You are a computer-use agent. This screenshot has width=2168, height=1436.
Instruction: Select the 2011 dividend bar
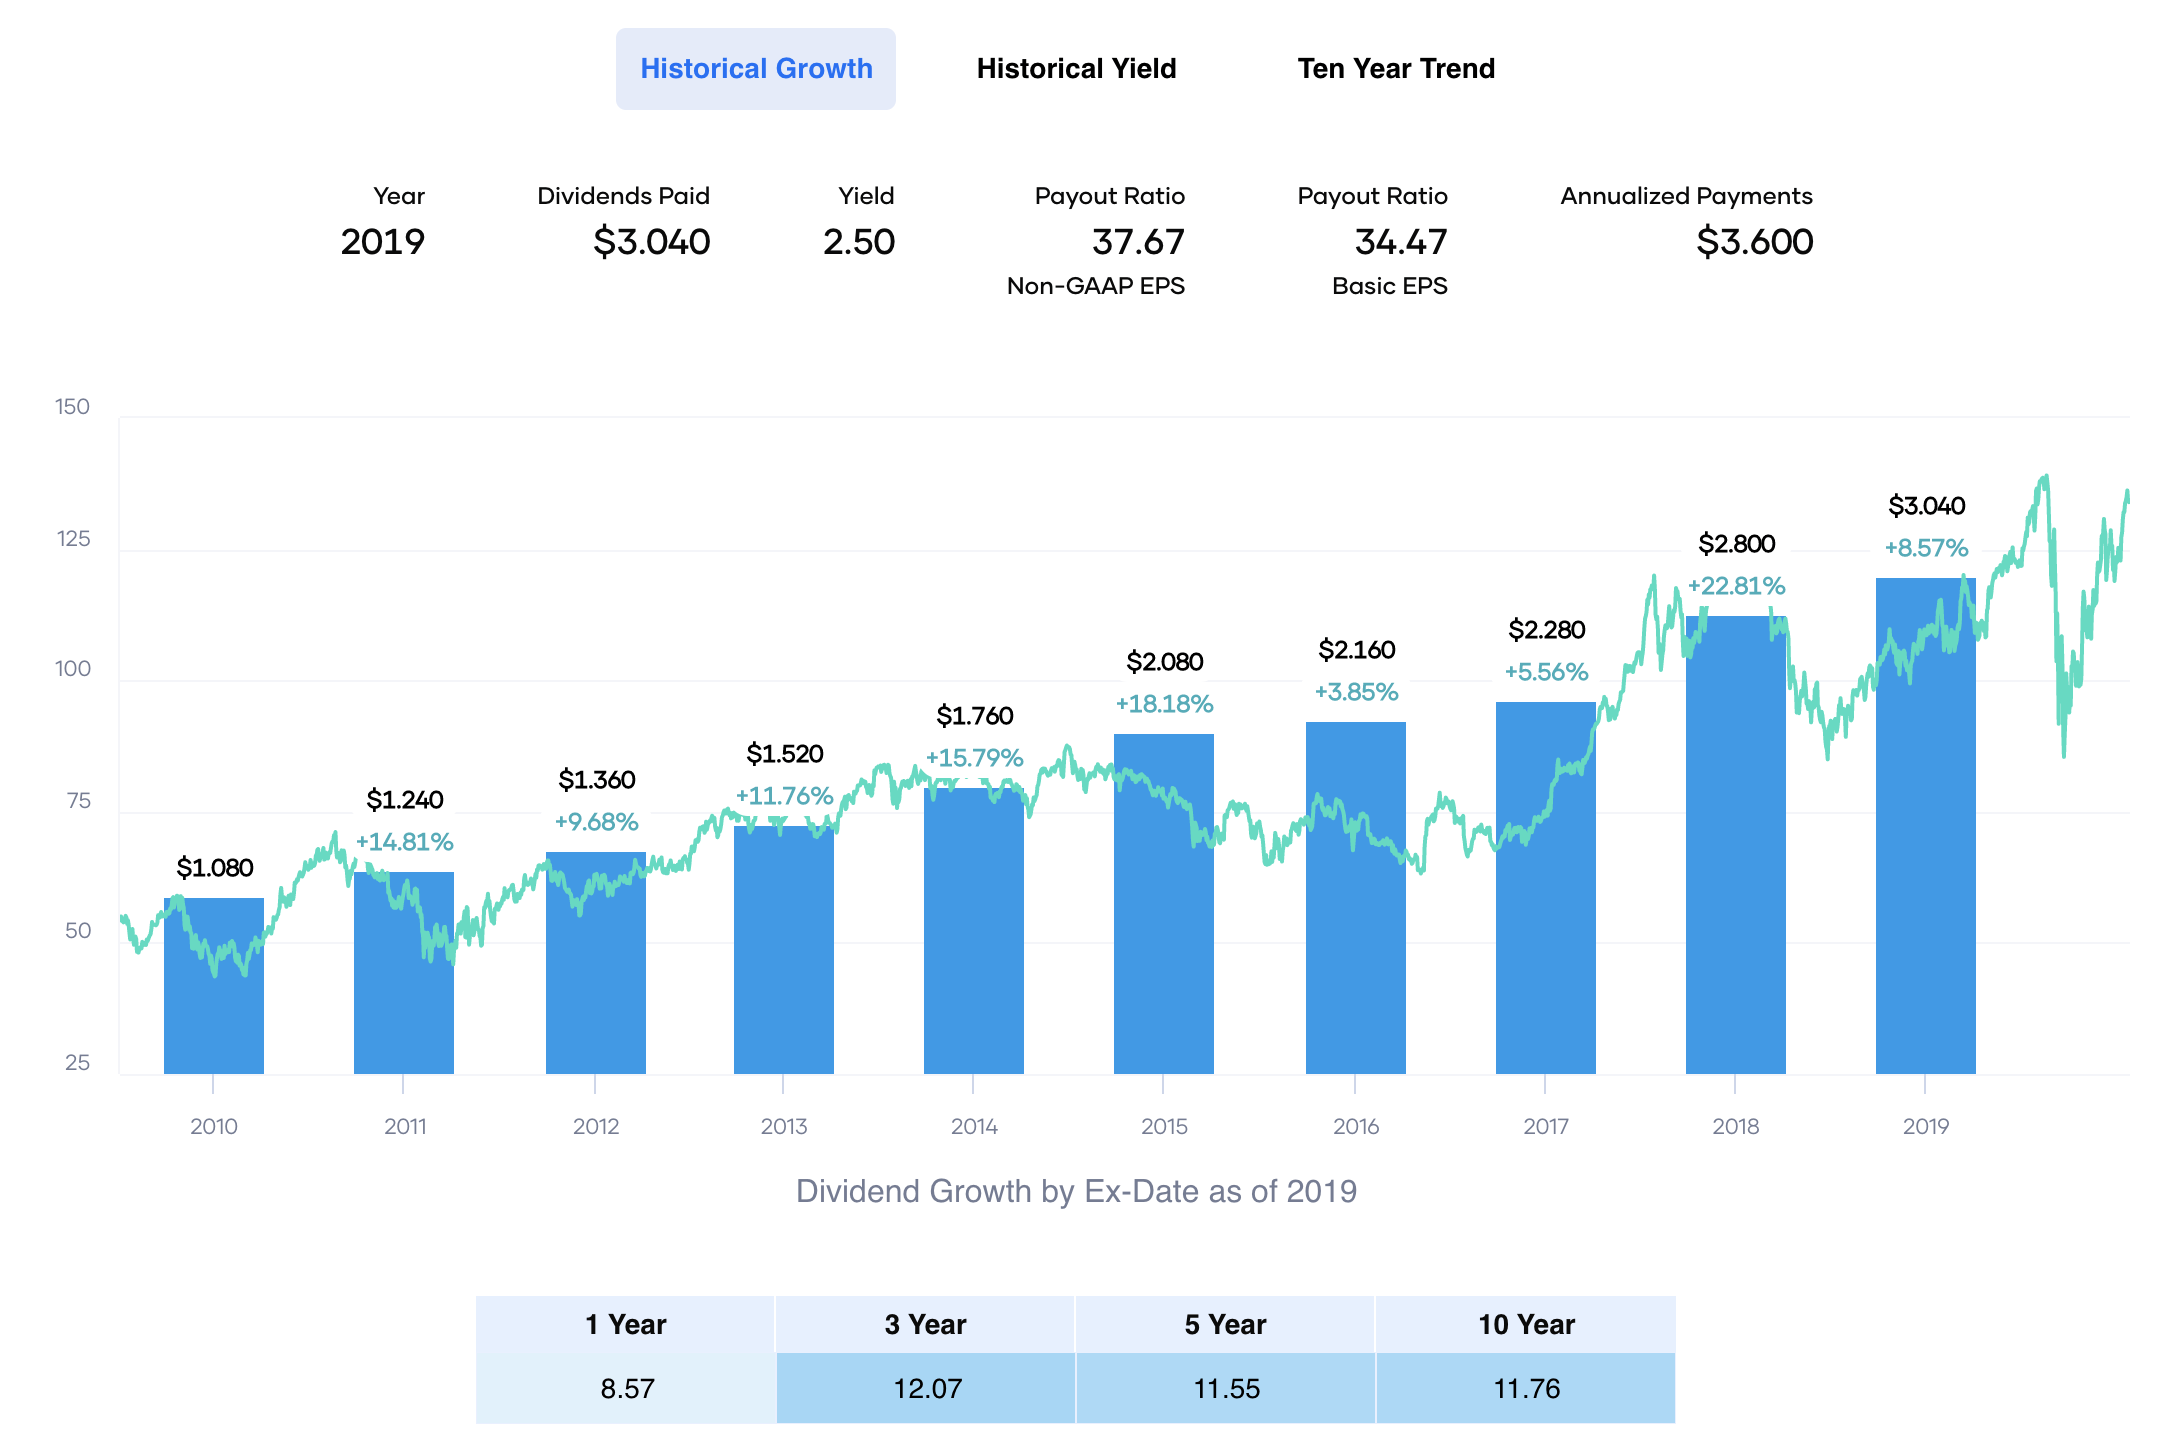pyautogui.click(x=404, y=973)
